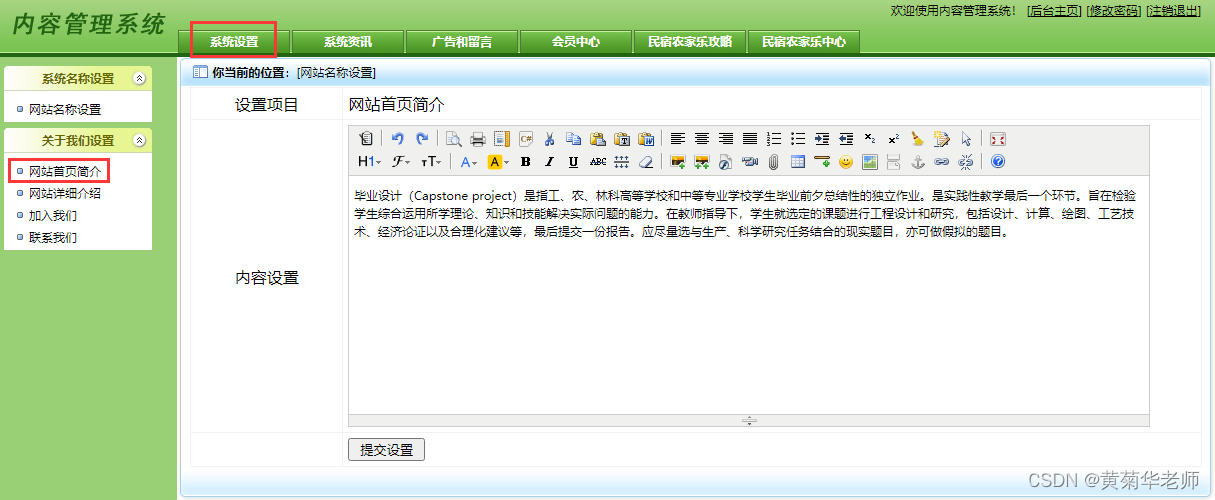Open the font size dropdown

click(x=430, y=161)
